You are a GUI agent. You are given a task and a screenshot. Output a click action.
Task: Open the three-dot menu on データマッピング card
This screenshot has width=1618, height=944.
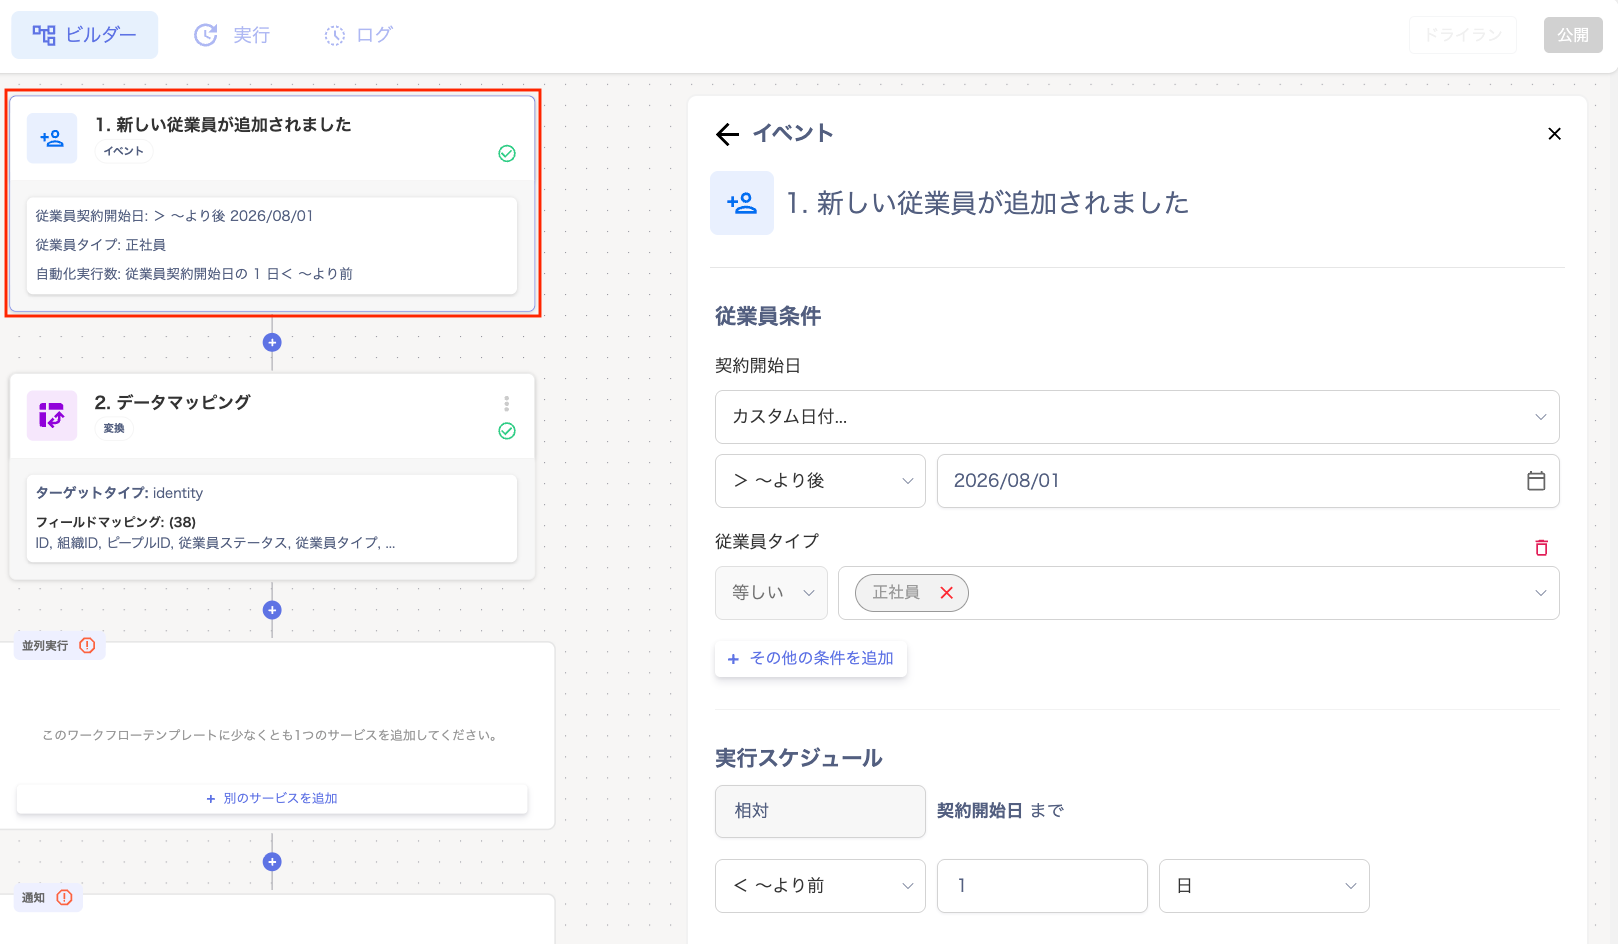click(507, 403)
